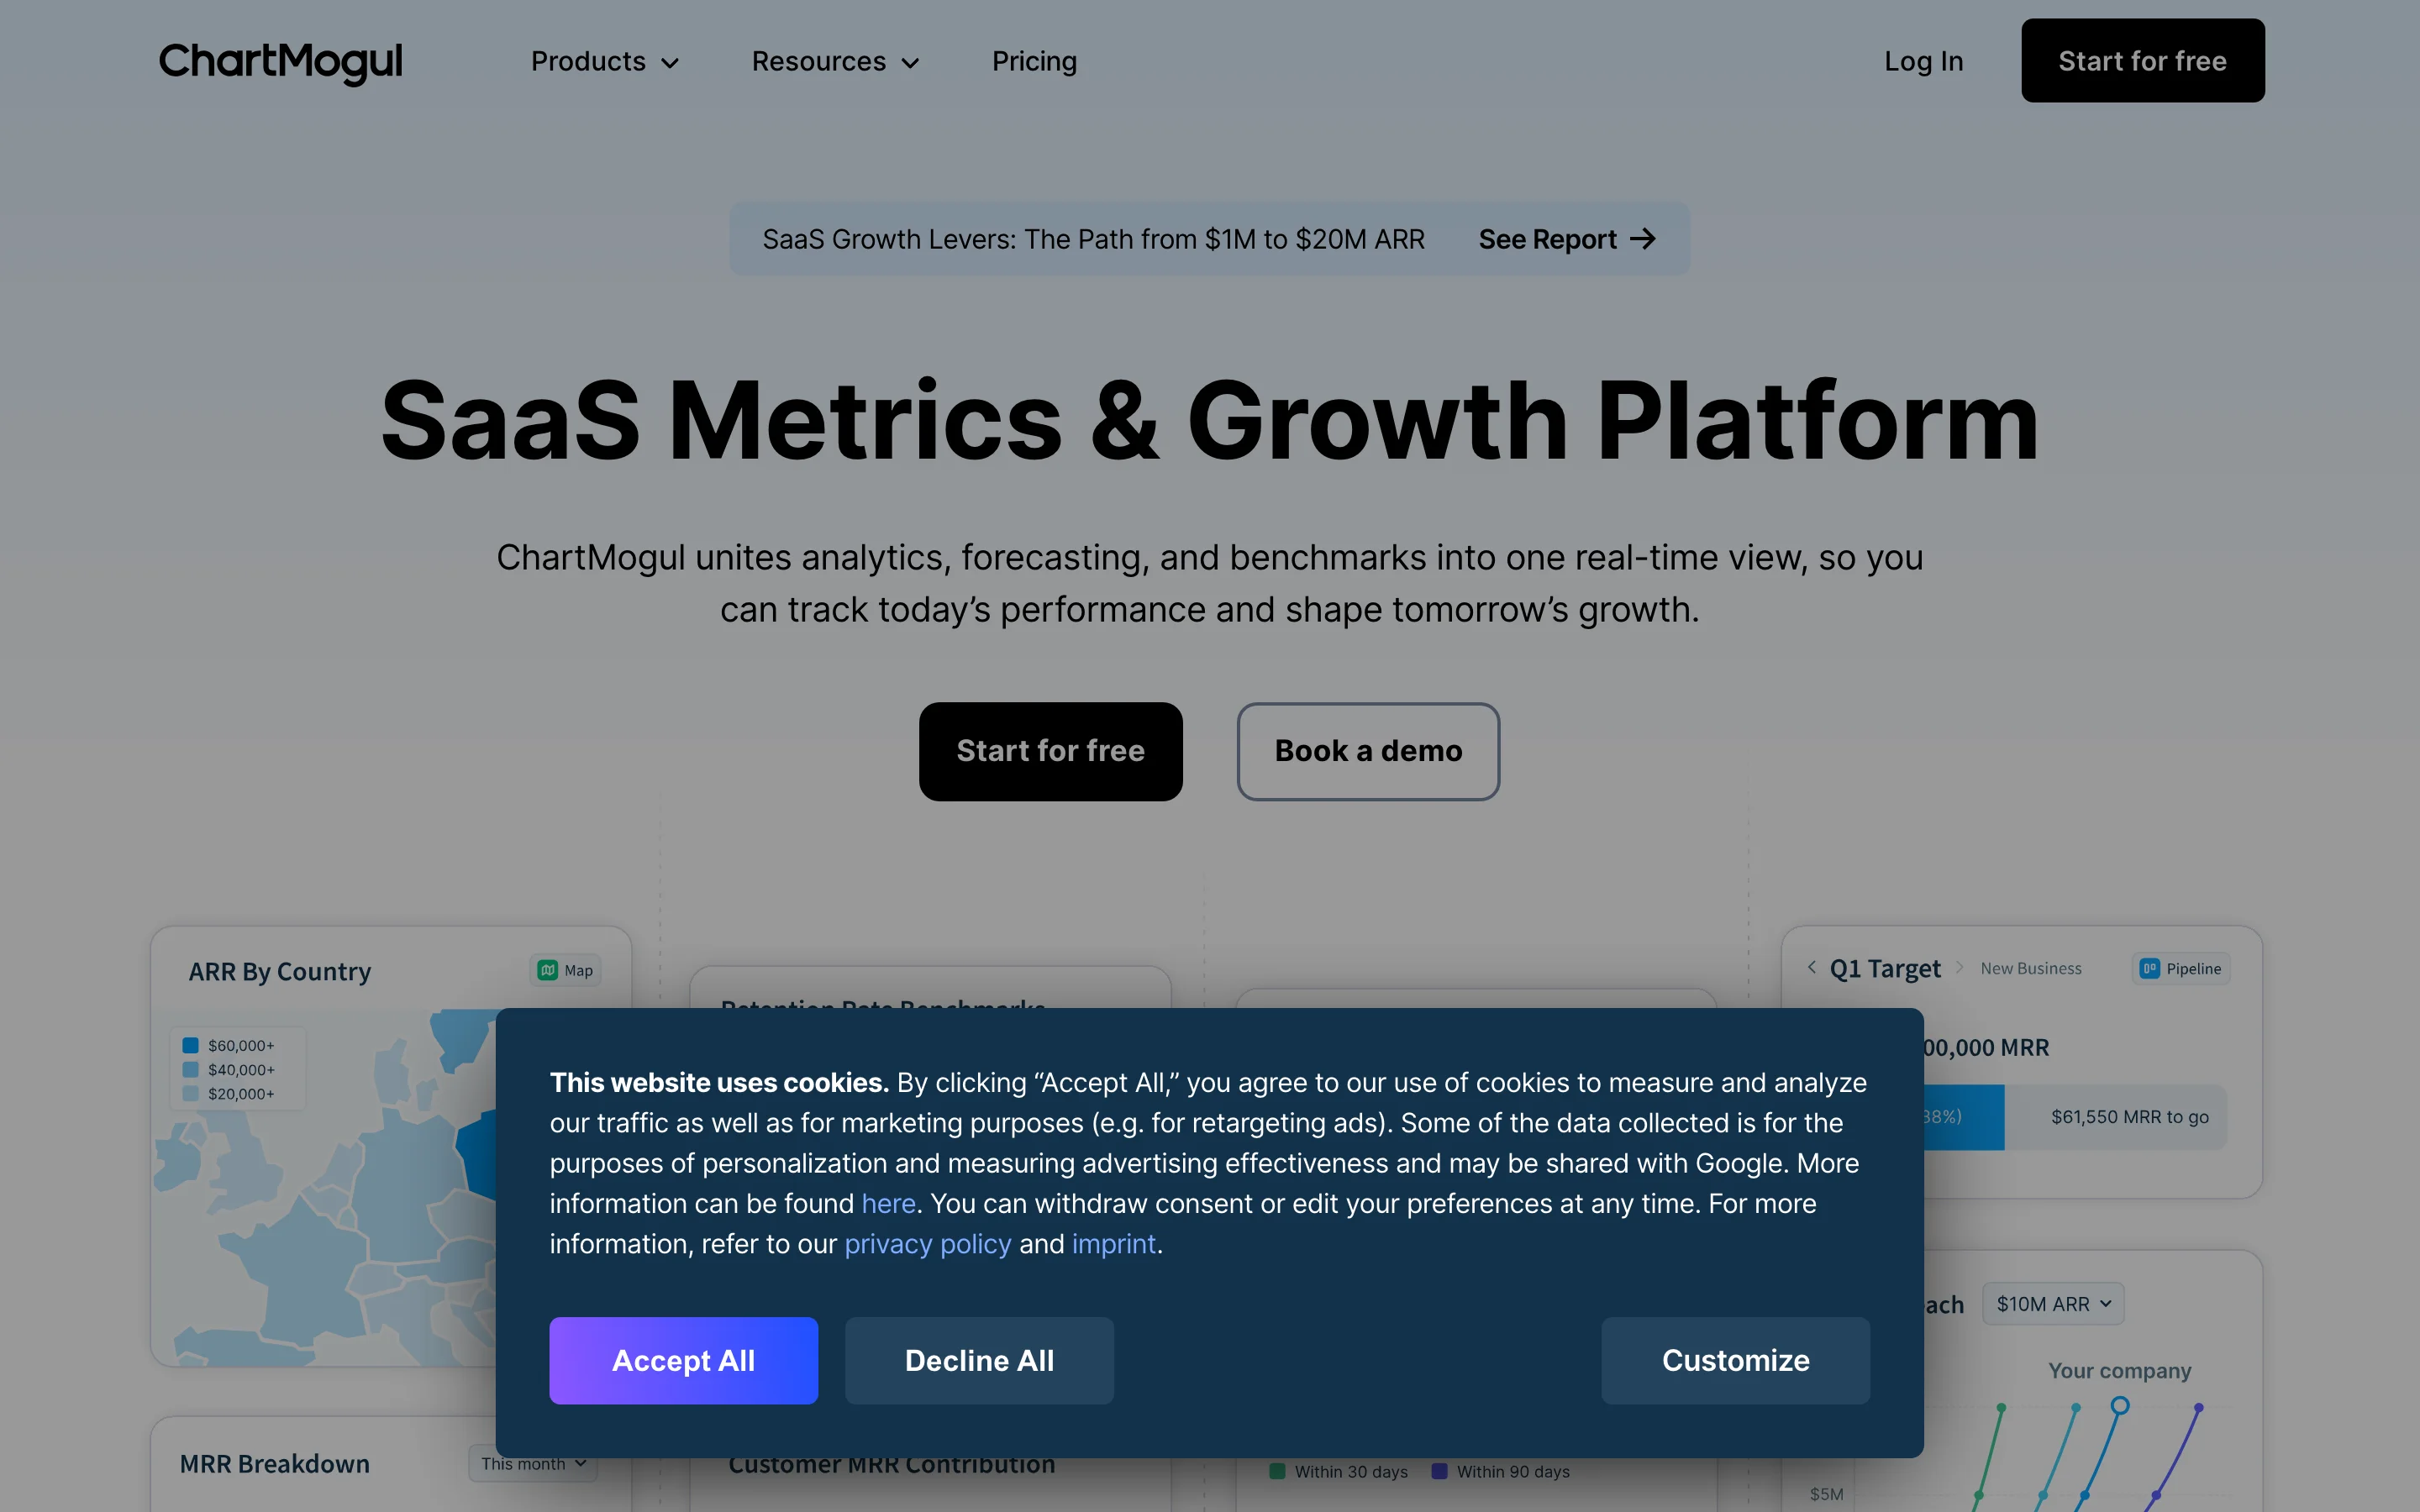Viewport: 2420px width, 1512px height.
Task: Click the arrow icon next to See Report
Action: click(x=1642, y=239)
